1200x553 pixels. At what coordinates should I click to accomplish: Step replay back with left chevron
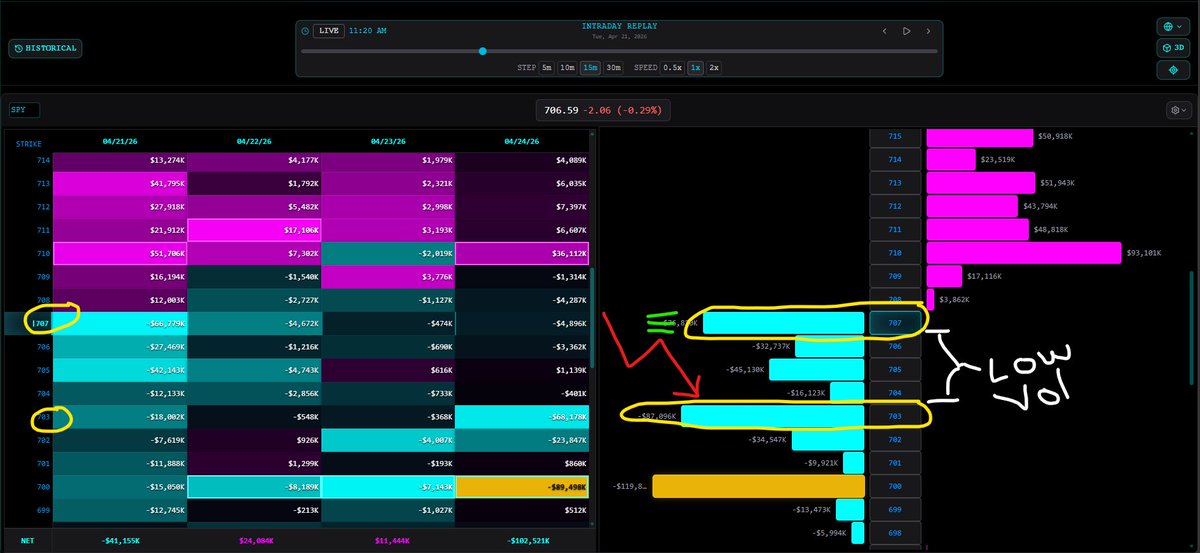tap(884, 31)
